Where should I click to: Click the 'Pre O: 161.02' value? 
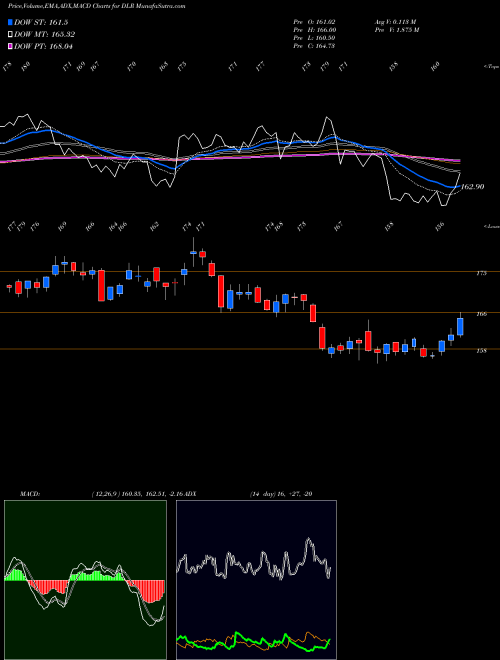[x=314, y=22]
